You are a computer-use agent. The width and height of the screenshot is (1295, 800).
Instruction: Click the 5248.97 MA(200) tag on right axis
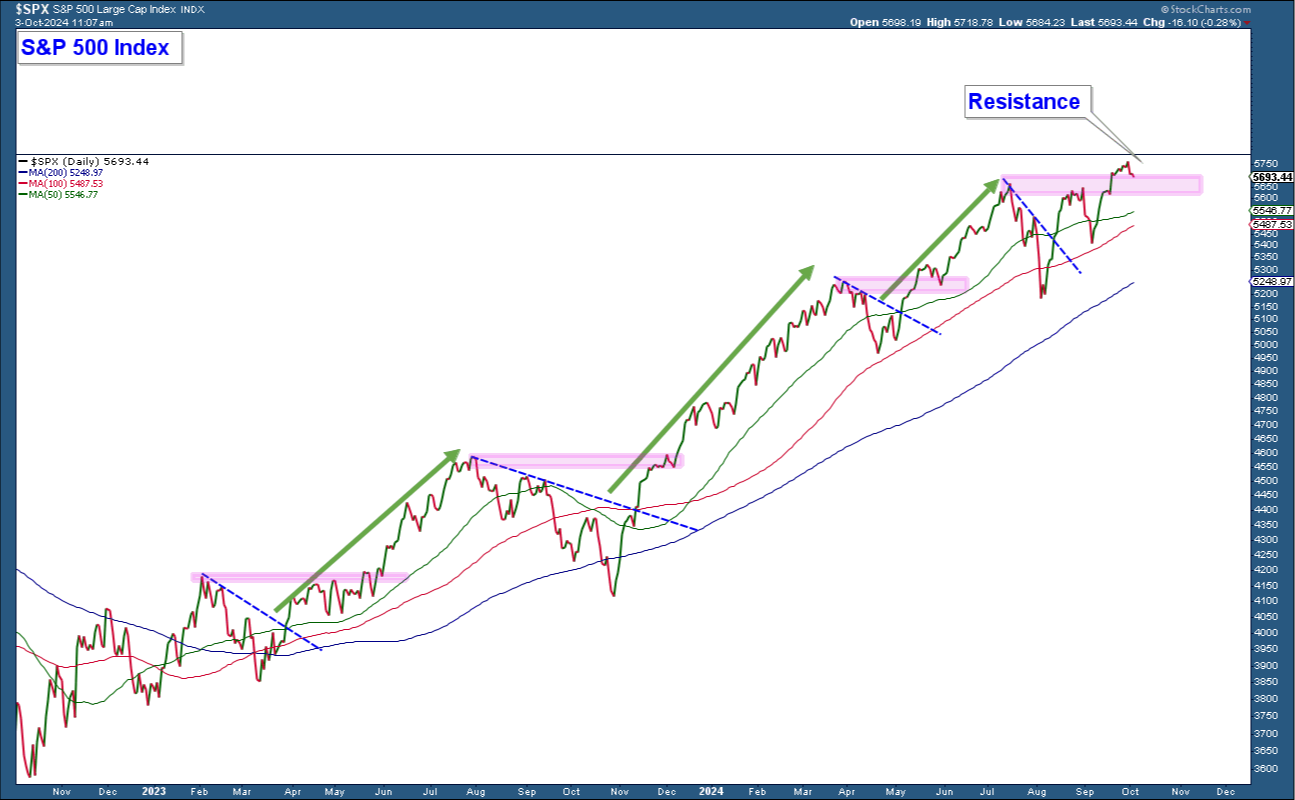(1271, 283)
